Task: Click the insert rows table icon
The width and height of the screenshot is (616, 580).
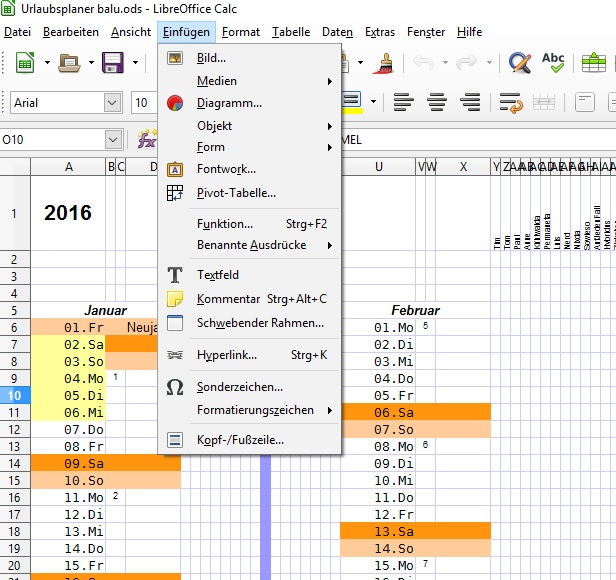Action: point(594,62)
